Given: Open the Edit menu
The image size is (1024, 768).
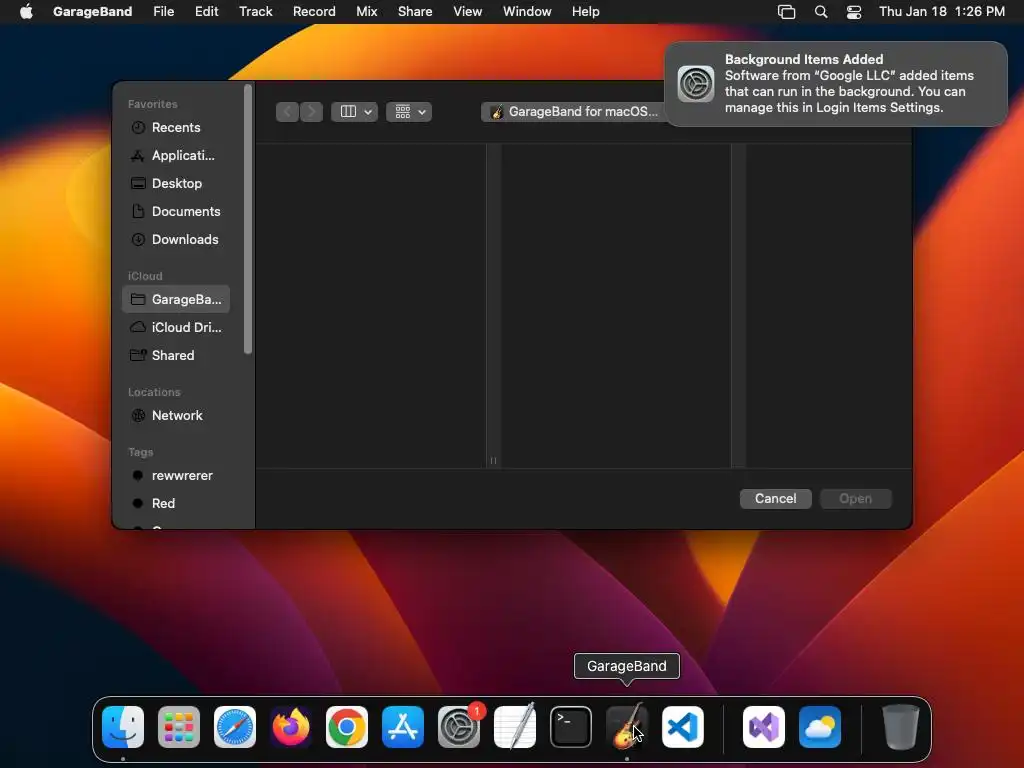Looking at the screenshot, I should [x=206, y=12].
